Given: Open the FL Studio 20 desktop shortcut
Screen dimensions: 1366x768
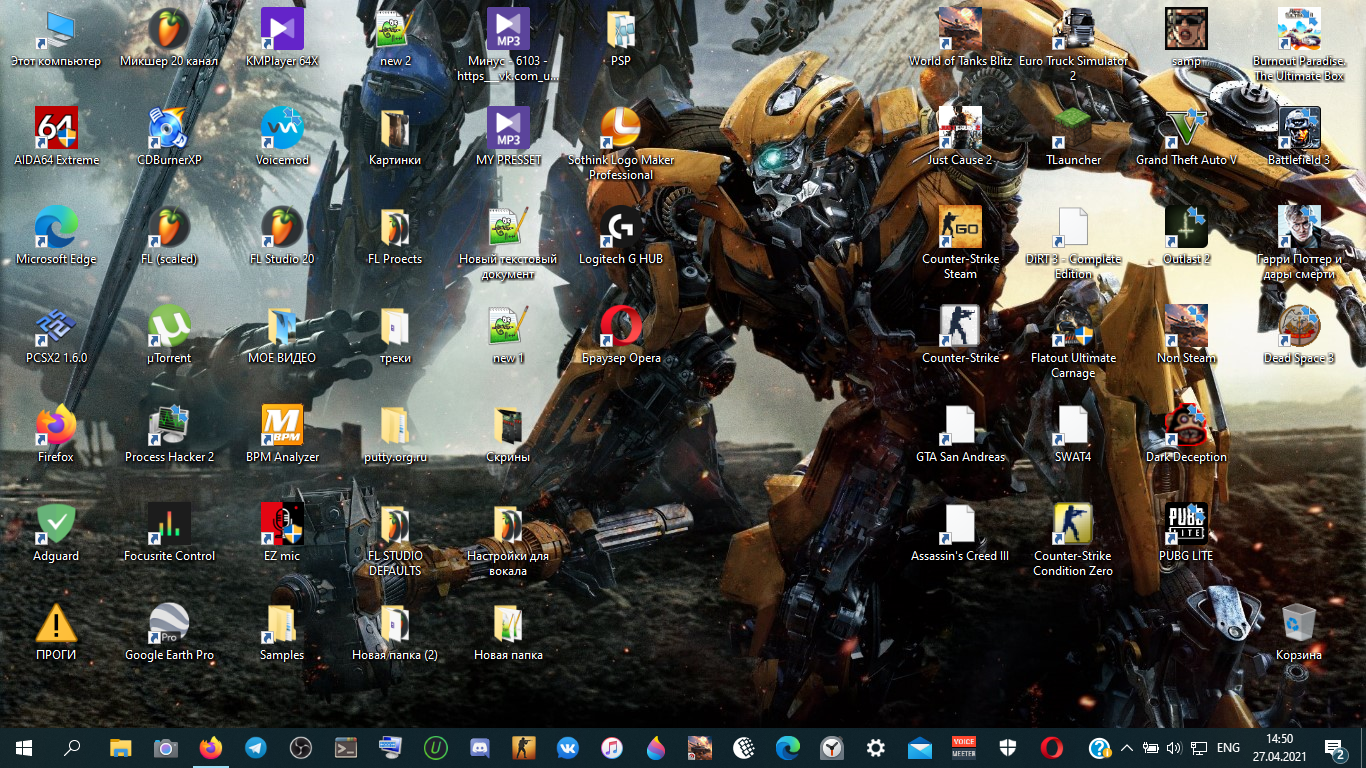Looking at the screenshot, I should click(x=281, y=229).
